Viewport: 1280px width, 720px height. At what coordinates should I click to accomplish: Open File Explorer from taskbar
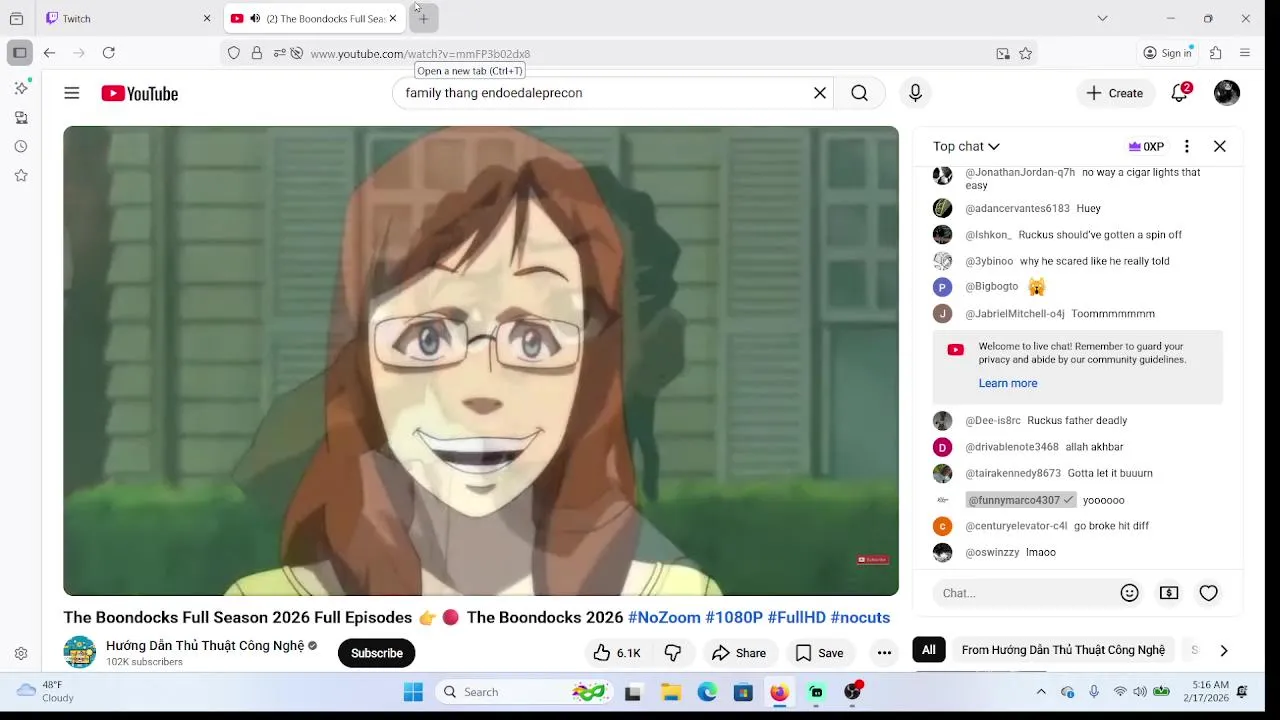670,692
